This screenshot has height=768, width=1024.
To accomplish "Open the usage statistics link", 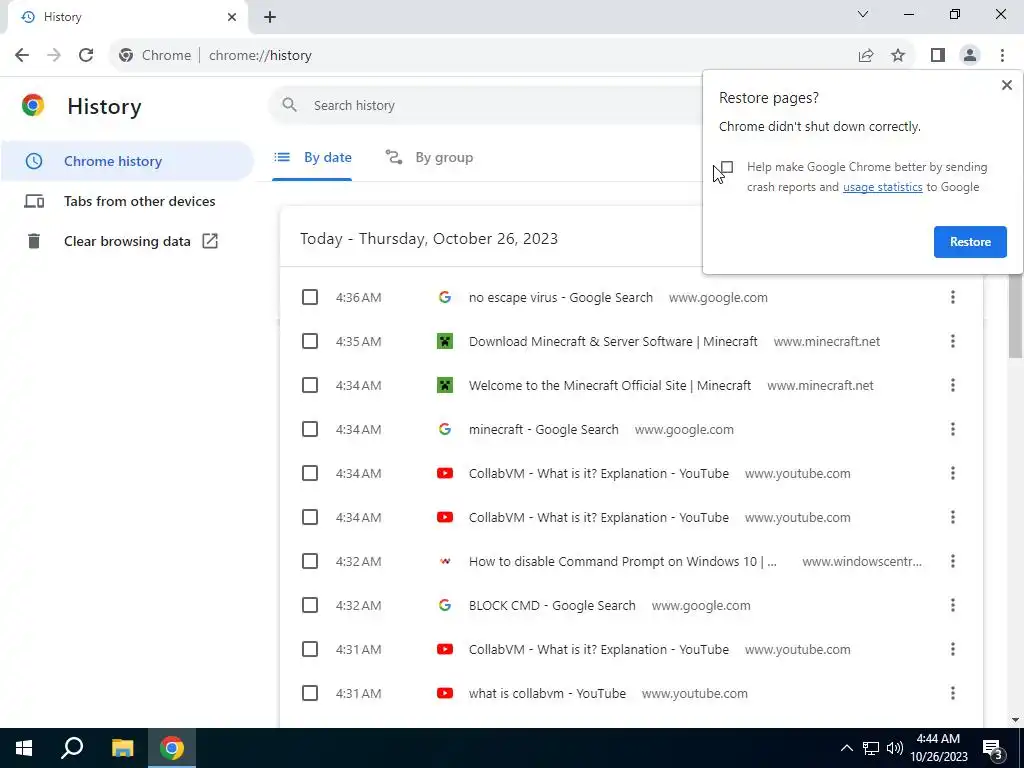I will (882, 187).
